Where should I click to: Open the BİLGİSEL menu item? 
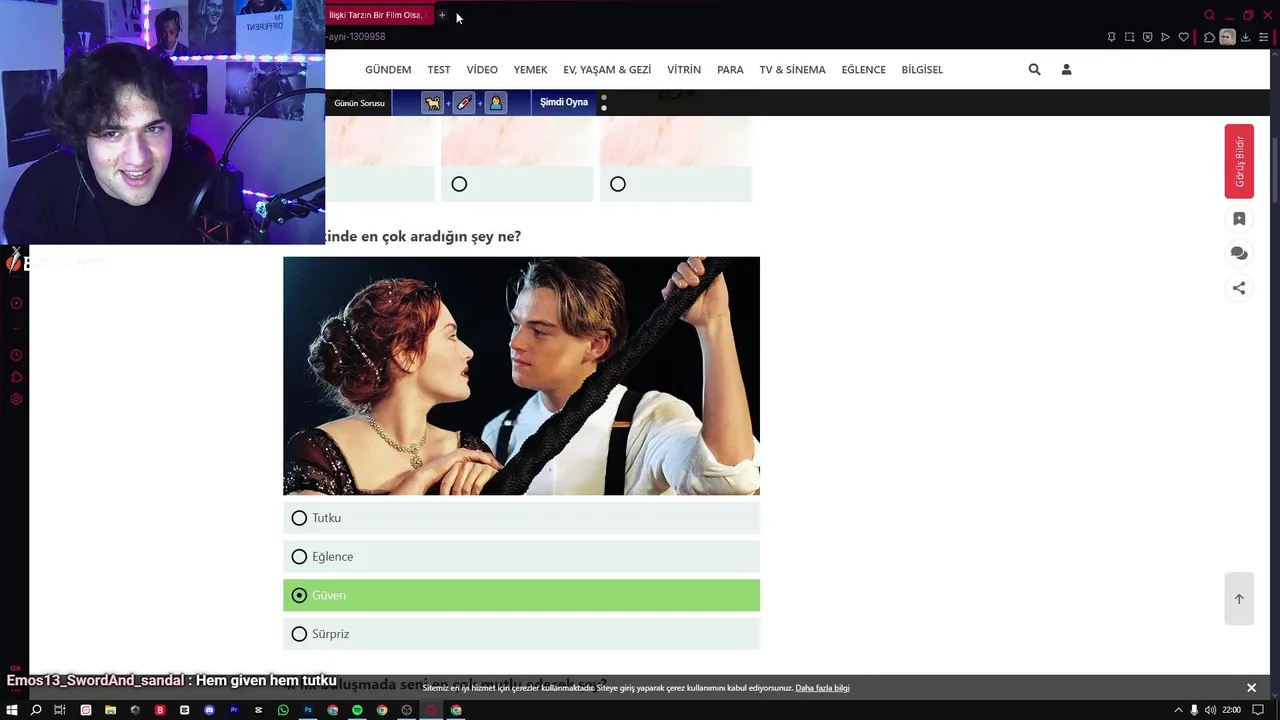[922, 70]
